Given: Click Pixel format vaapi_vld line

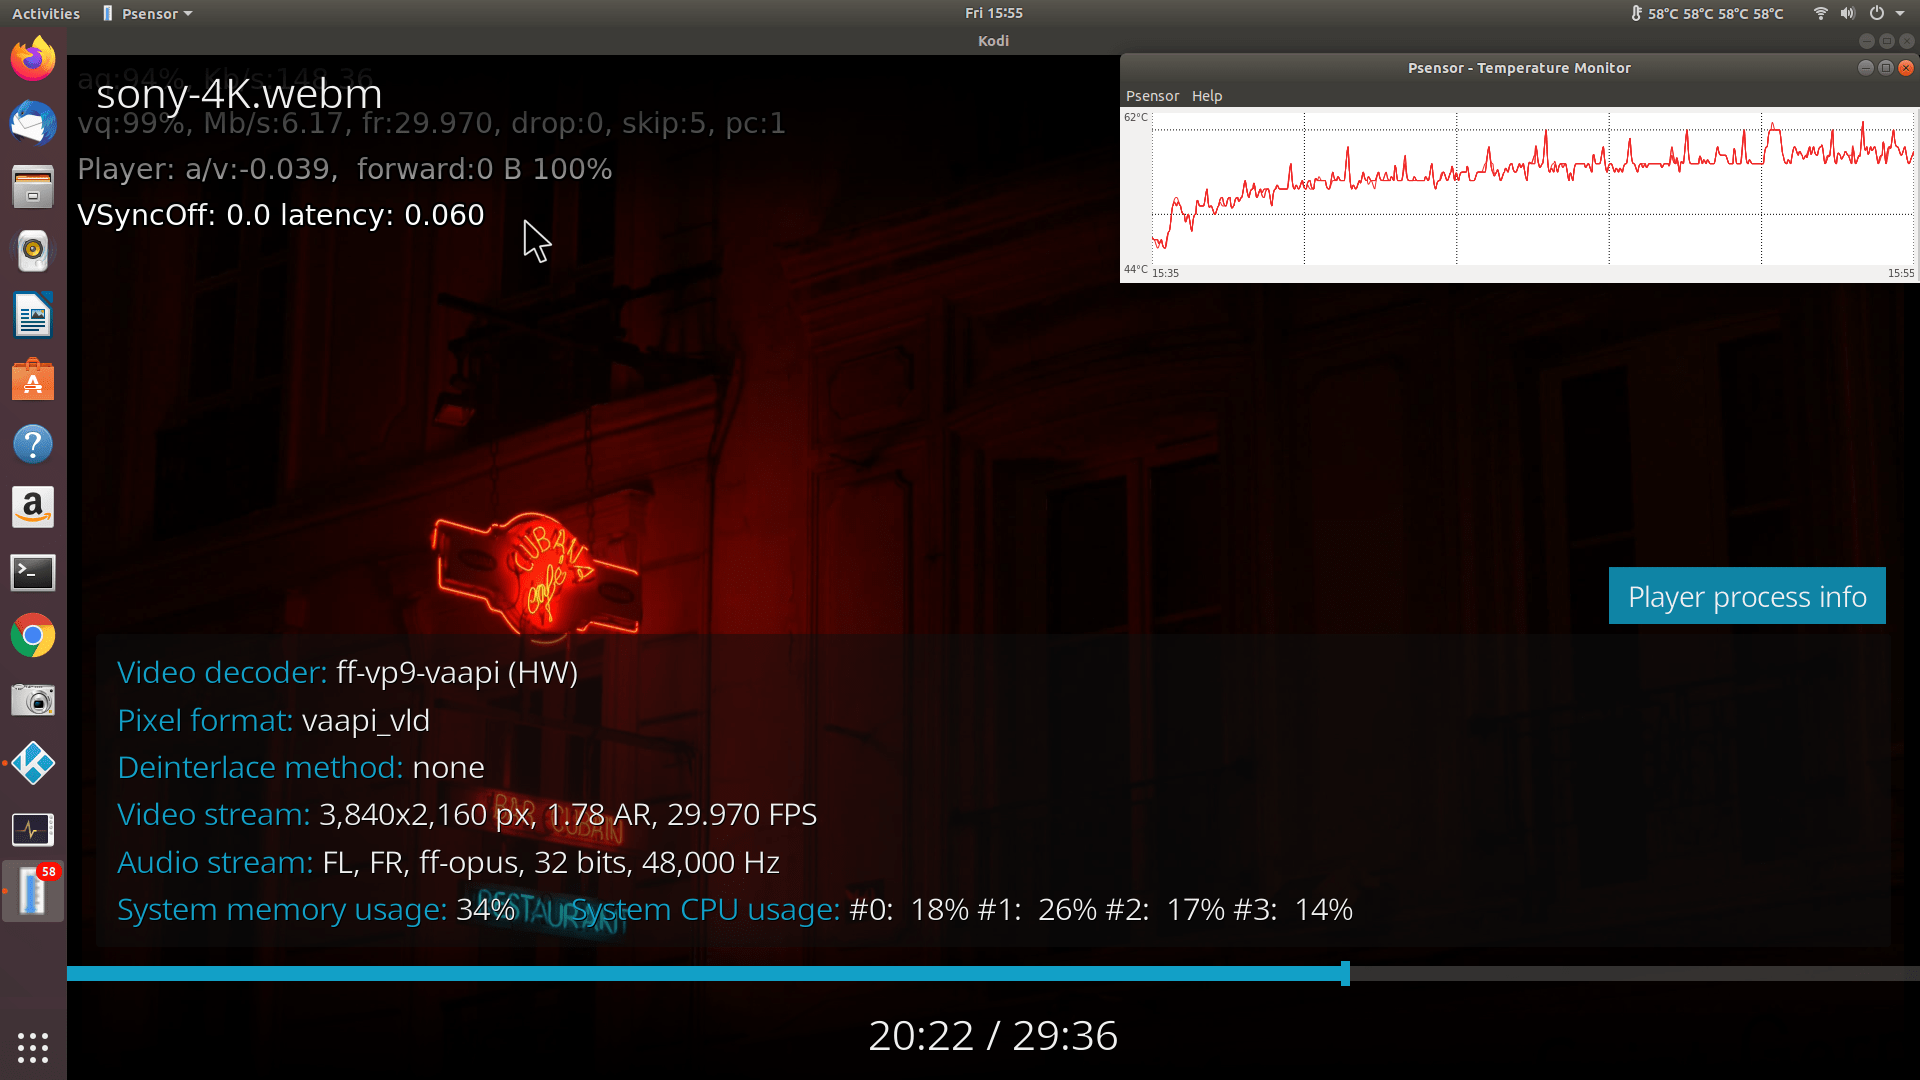Looking at the screenshot, I should tap(273, 720).
